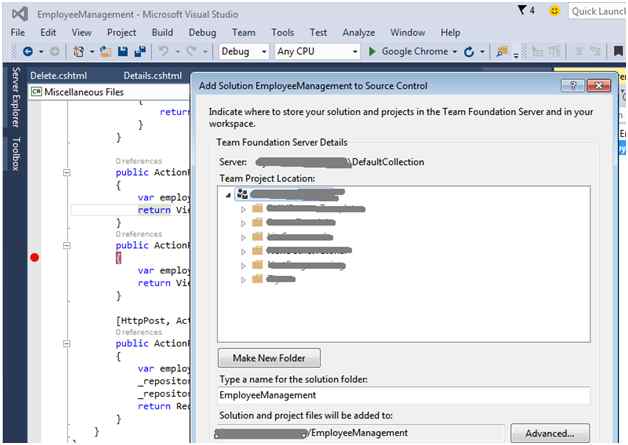Click the Open File toolbar icon
The height and width of the screenshot is (445, 628).
coord(106,51)
